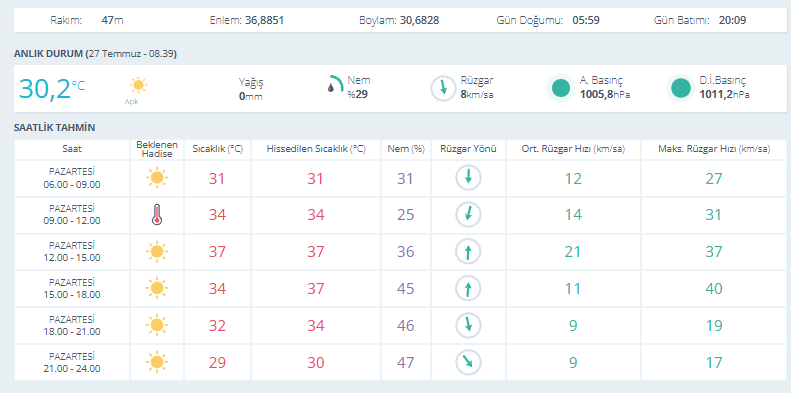Click the 30,2 °C current temperature reading
Image resolution: width=791 pixels, height=393 pixels.
(52, 88)
